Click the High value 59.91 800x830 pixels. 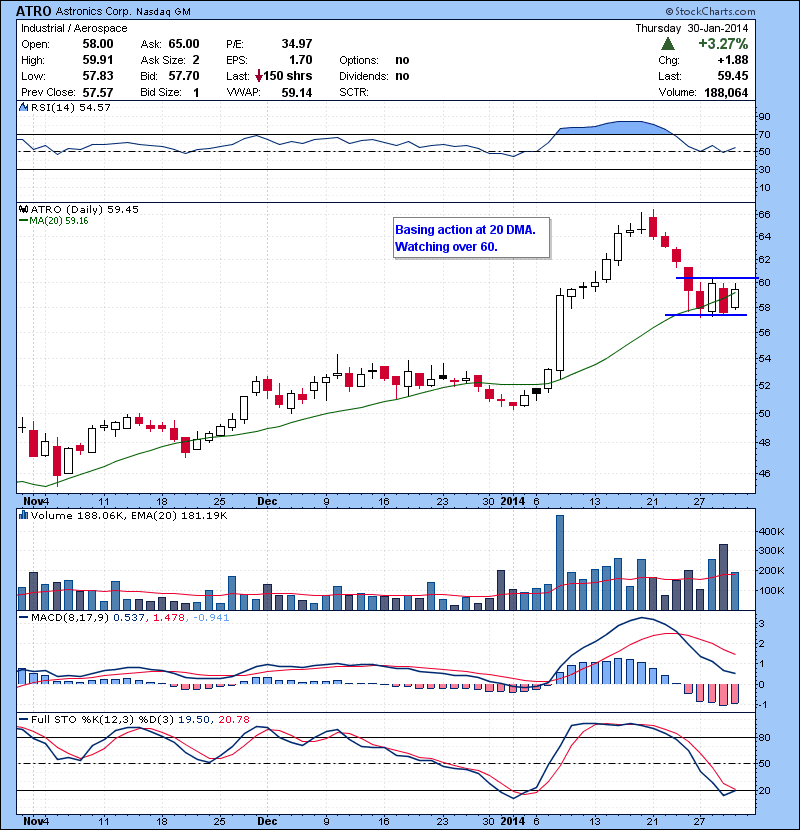(x=98, y=60)
